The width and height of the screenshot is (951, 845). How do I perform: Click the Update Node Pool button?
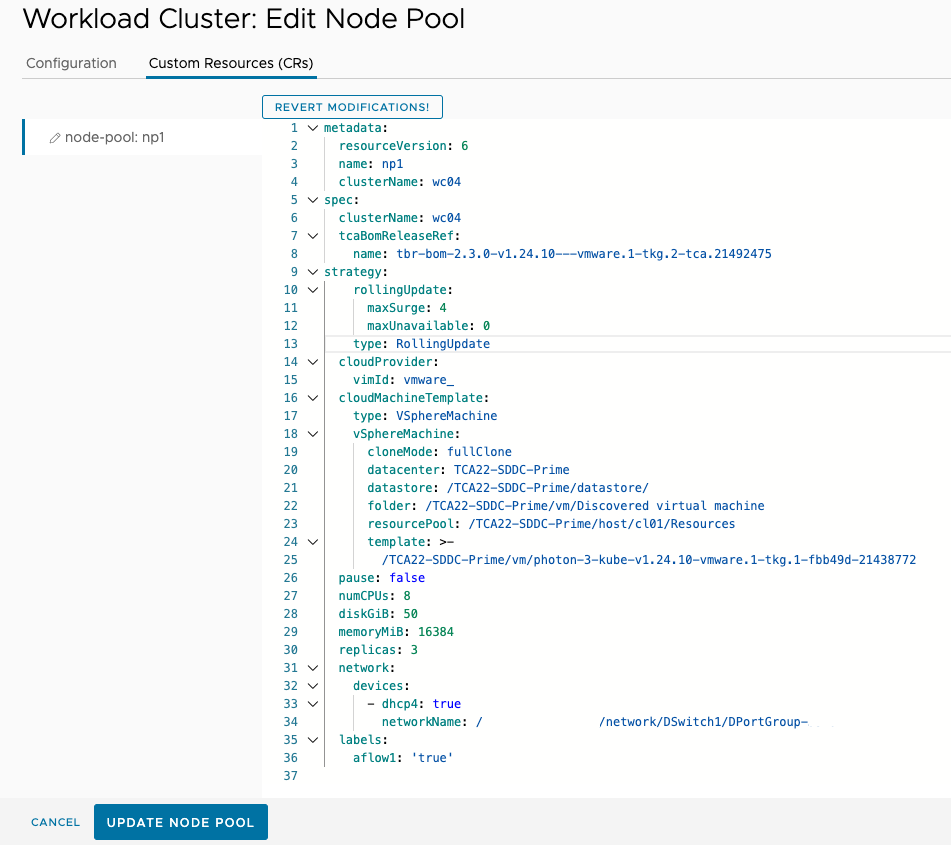pyautogui.click(x=181, y=822)
